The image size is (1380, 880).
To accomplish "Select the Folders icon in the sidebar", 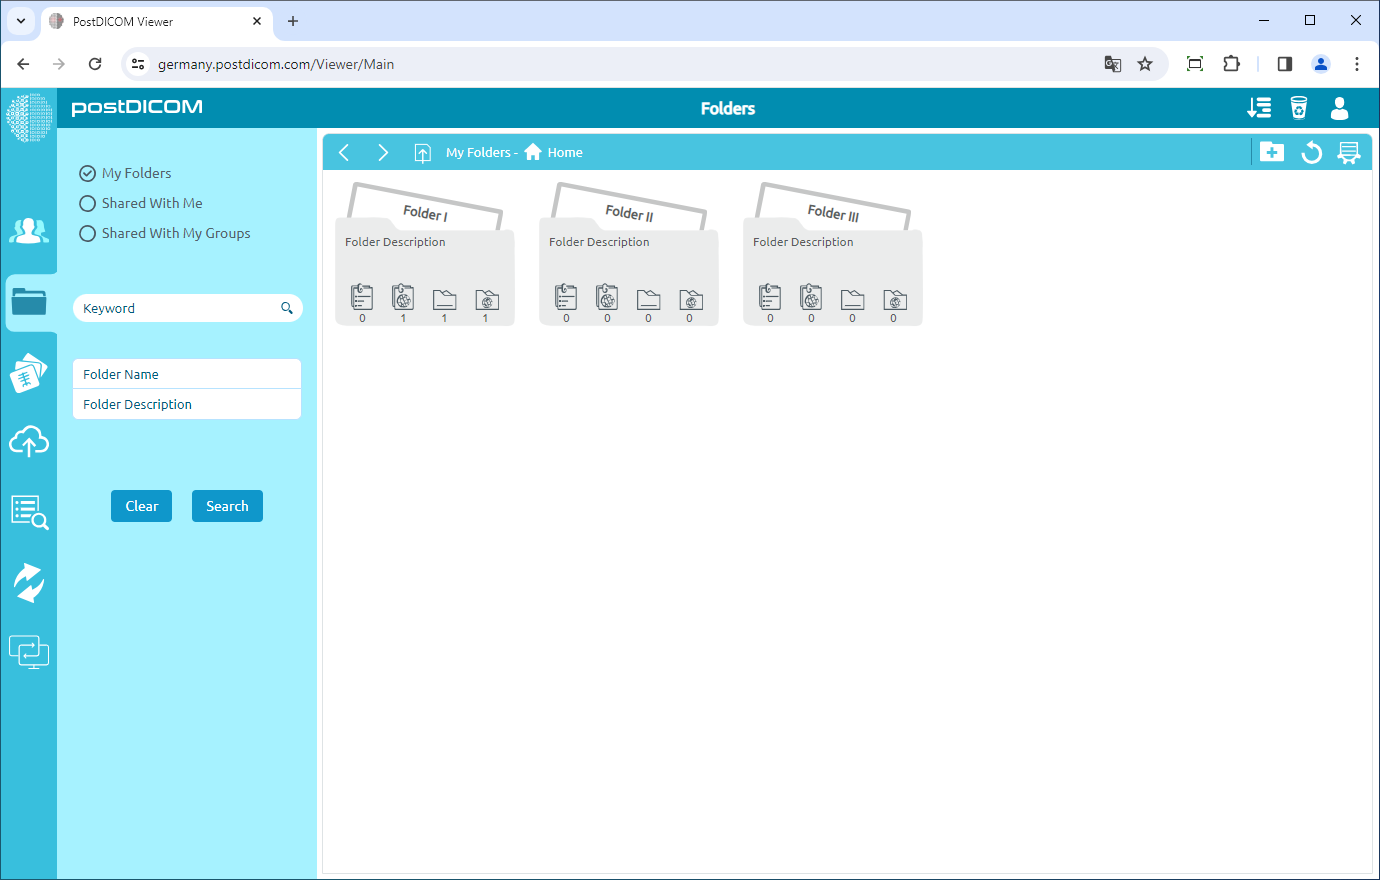I will (29, 302).
